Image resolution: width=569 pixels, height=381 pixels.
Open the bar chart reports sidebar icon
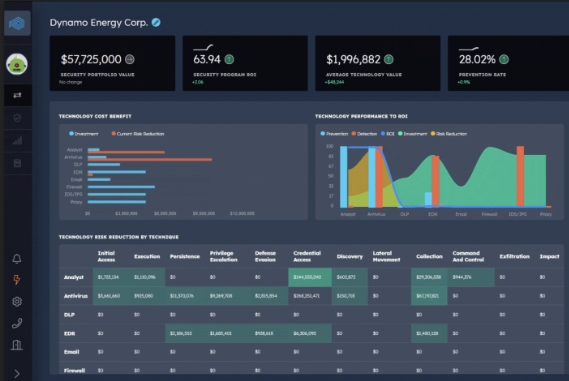[17, 141]
